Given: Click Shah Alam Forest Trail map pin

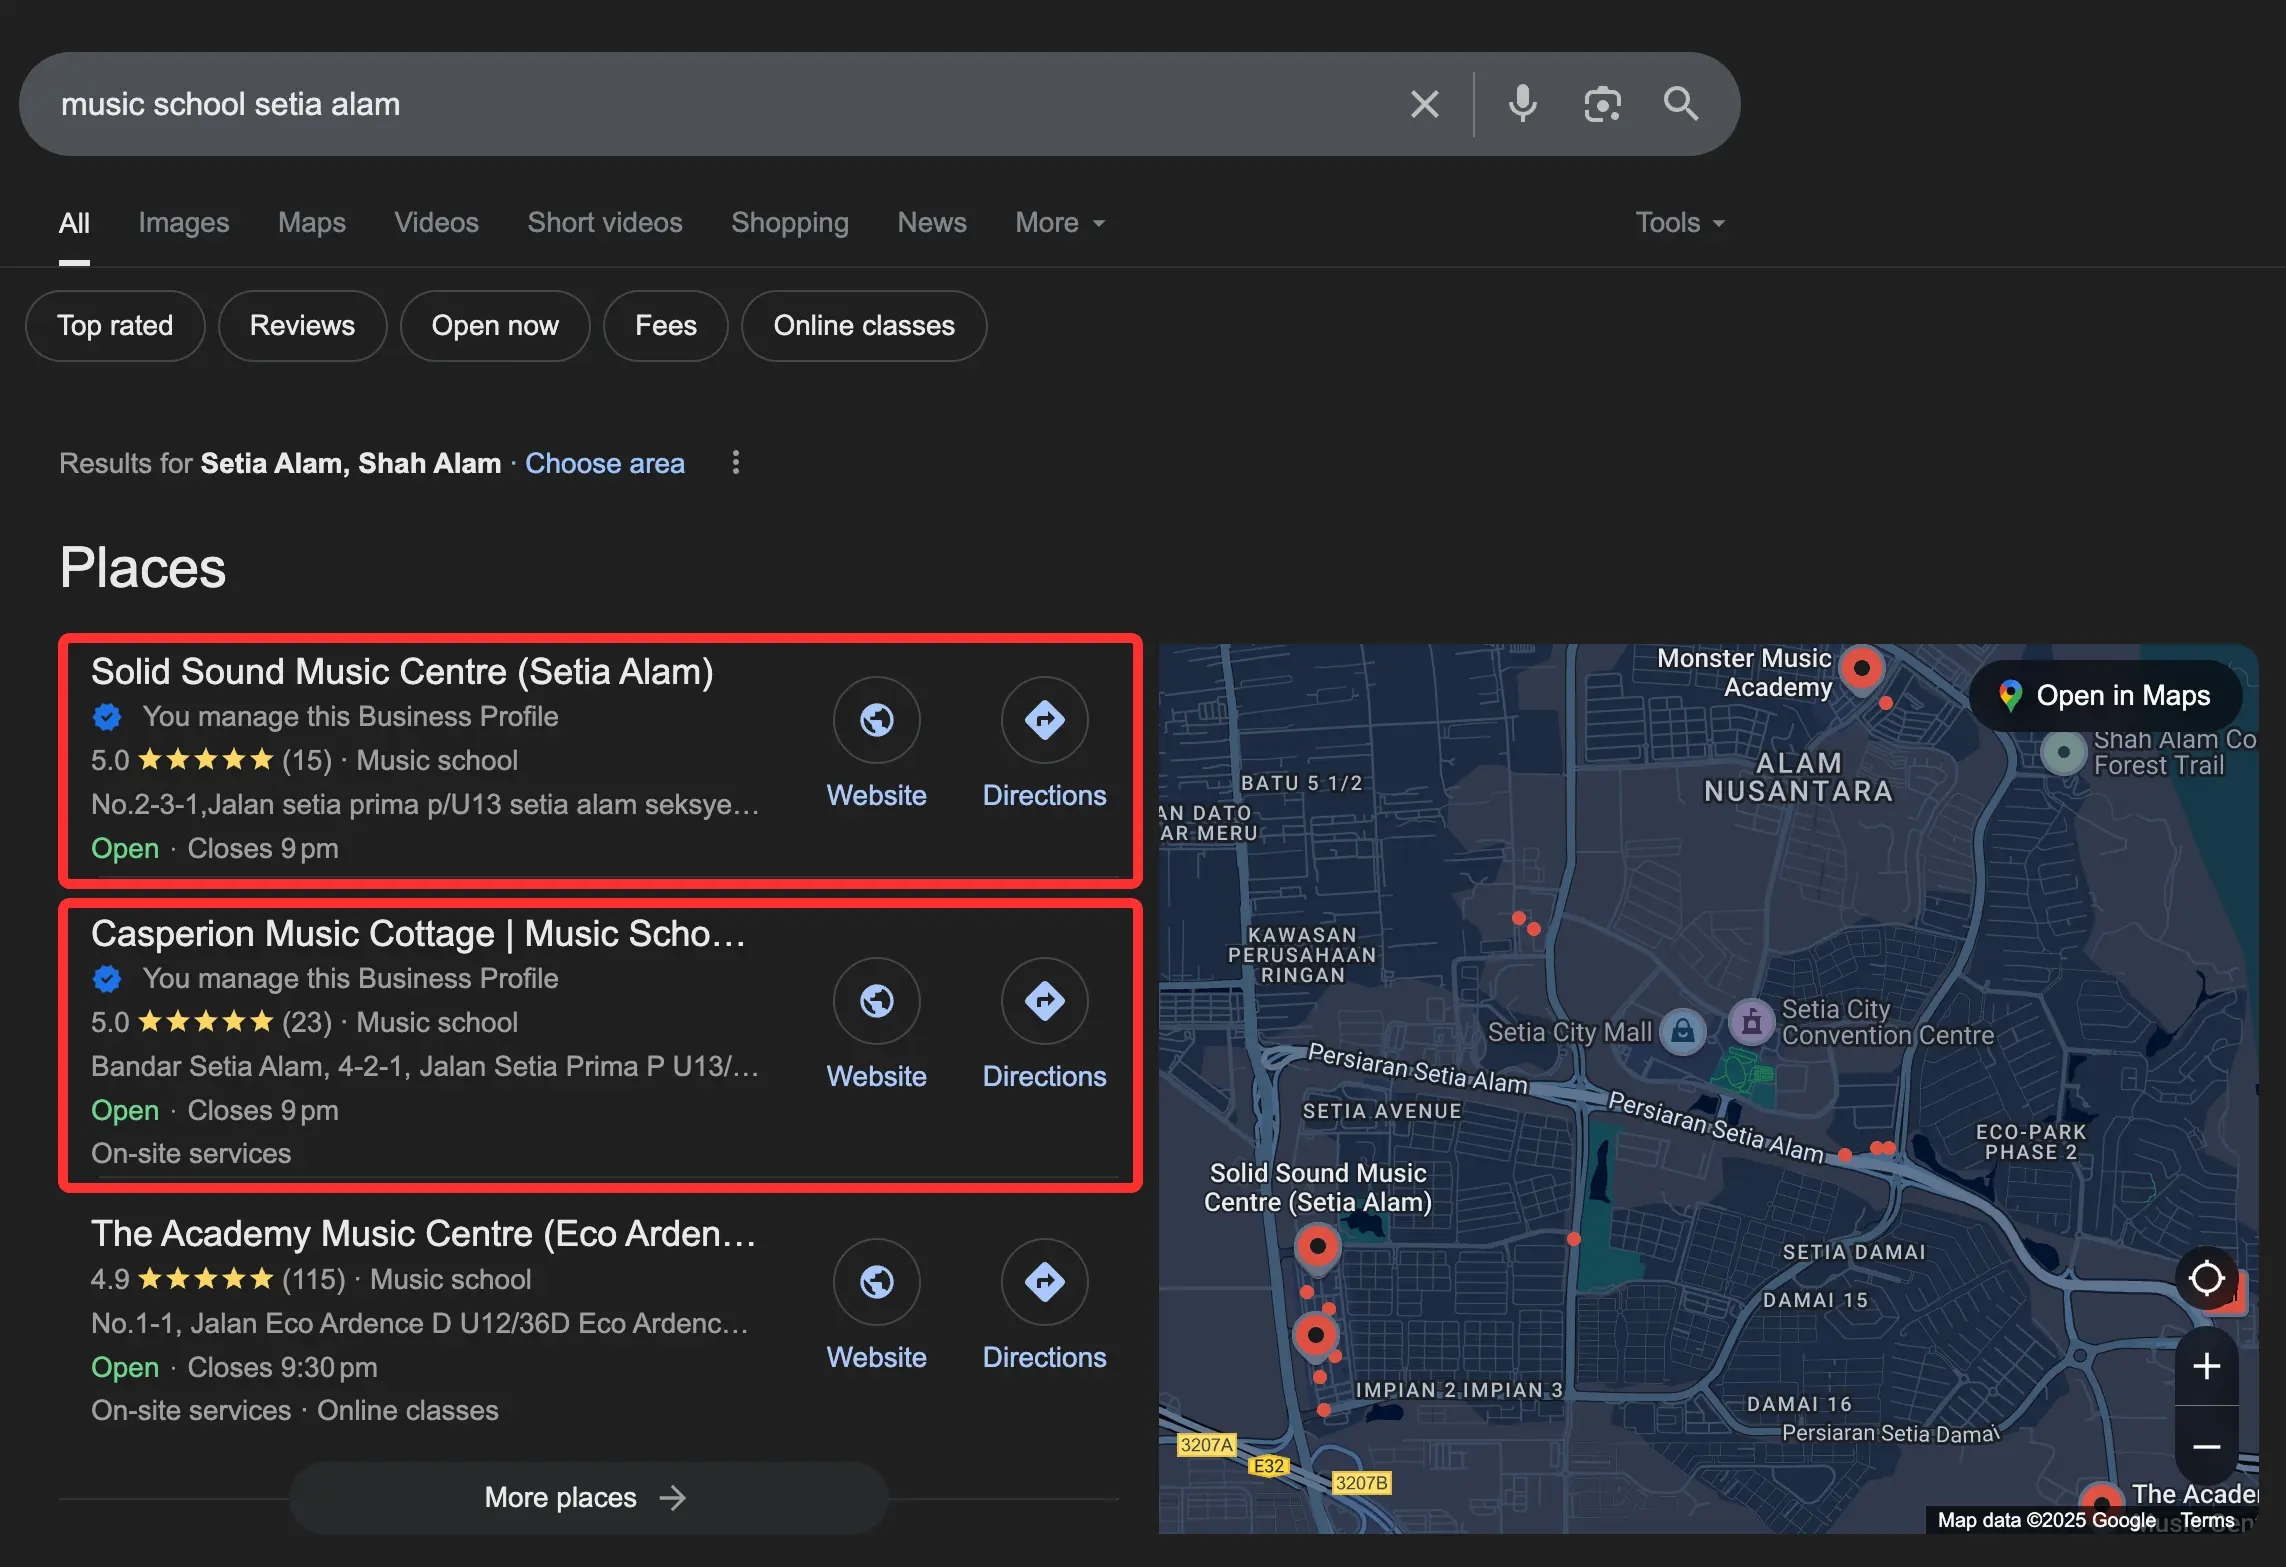Looking at the screenshot, I should (x=2063, y=752).
